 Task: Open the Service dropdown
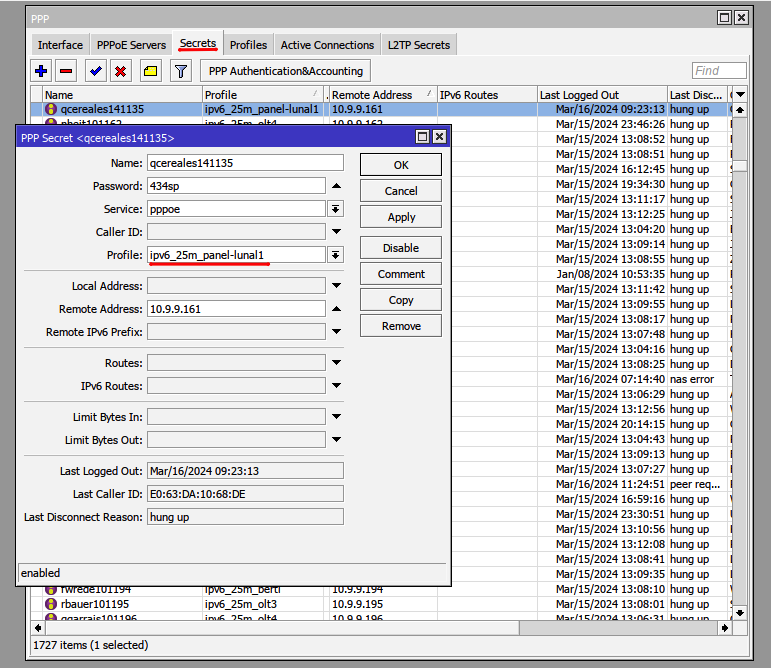335,209
